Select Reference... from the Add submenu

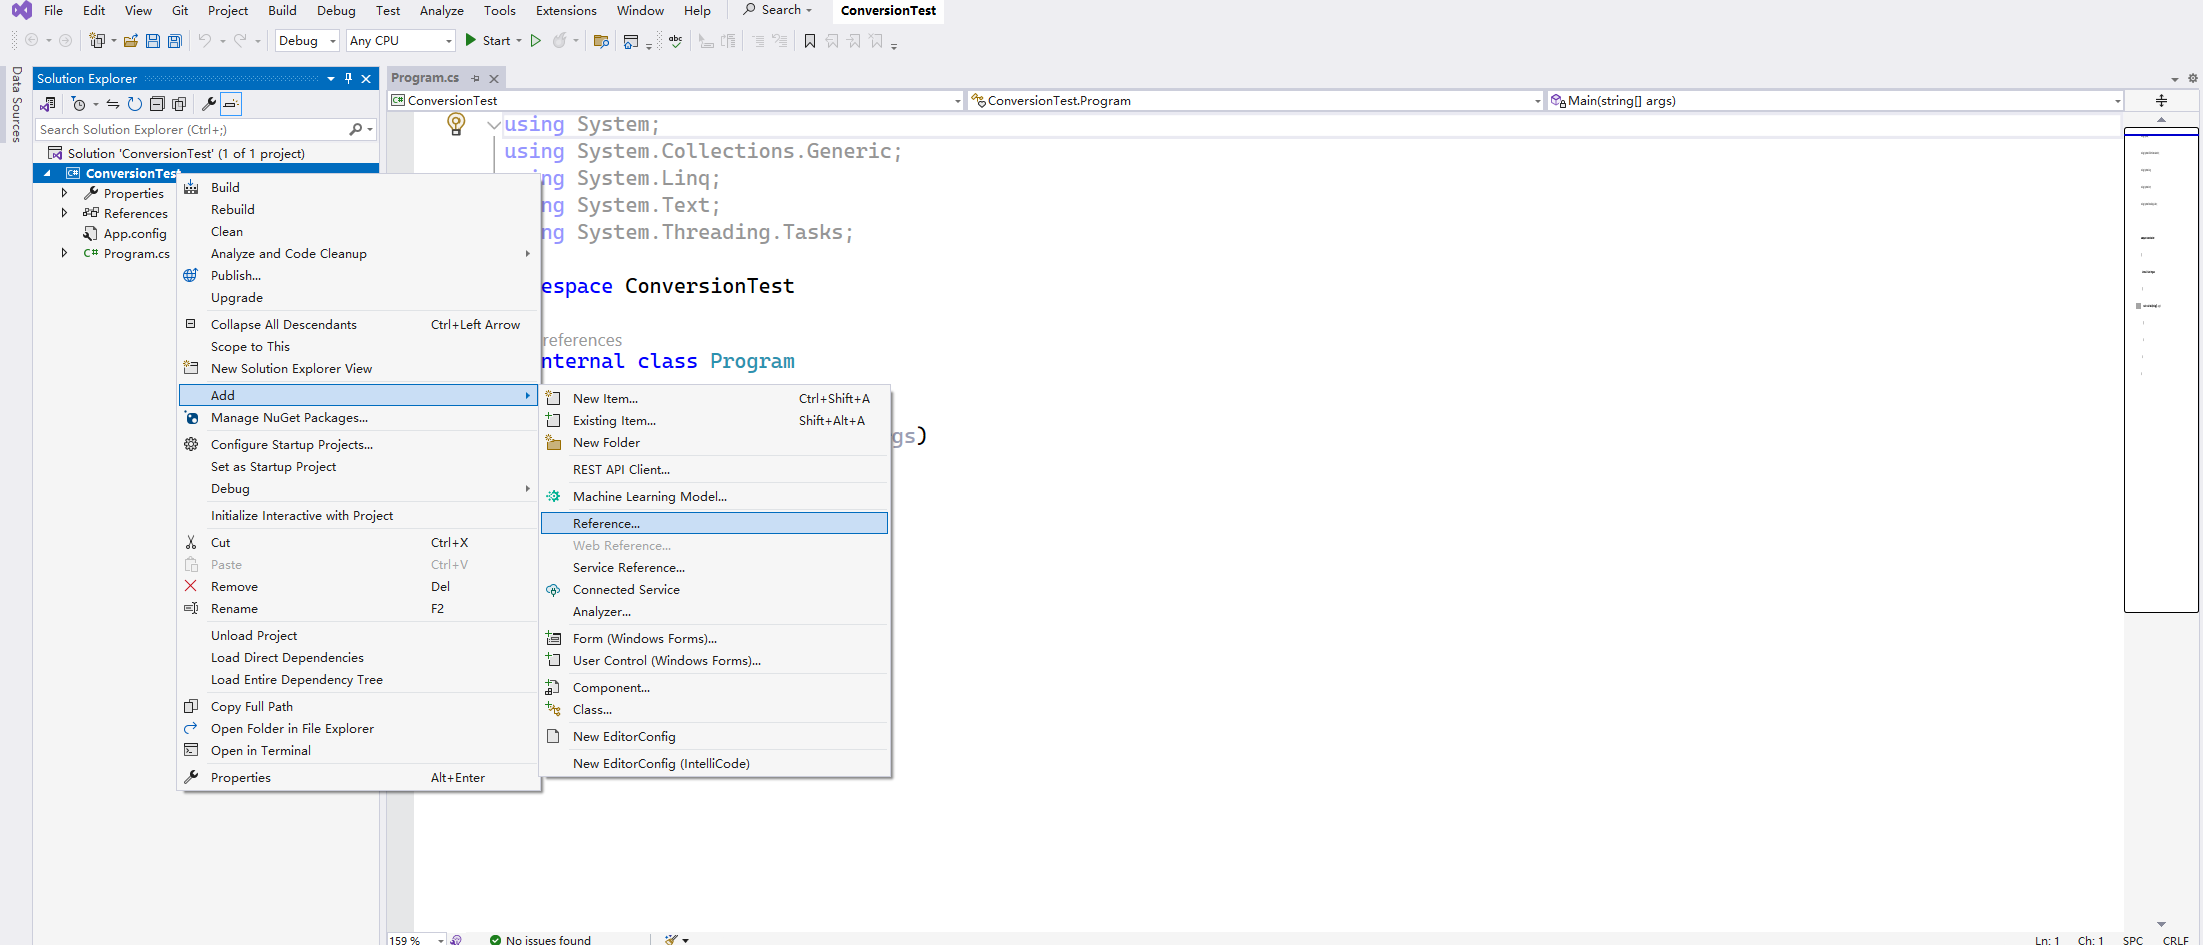click(606, 523)
